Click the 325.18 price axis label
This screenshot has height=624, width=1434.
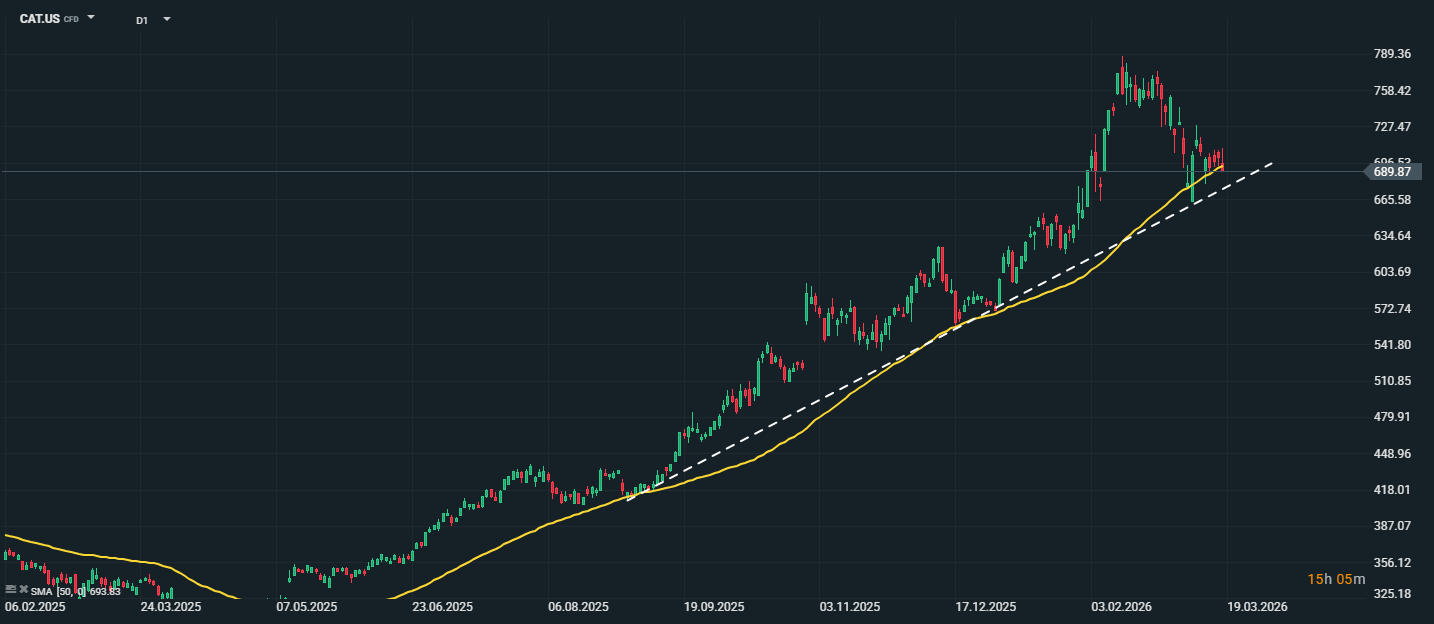pos(1392,594)
